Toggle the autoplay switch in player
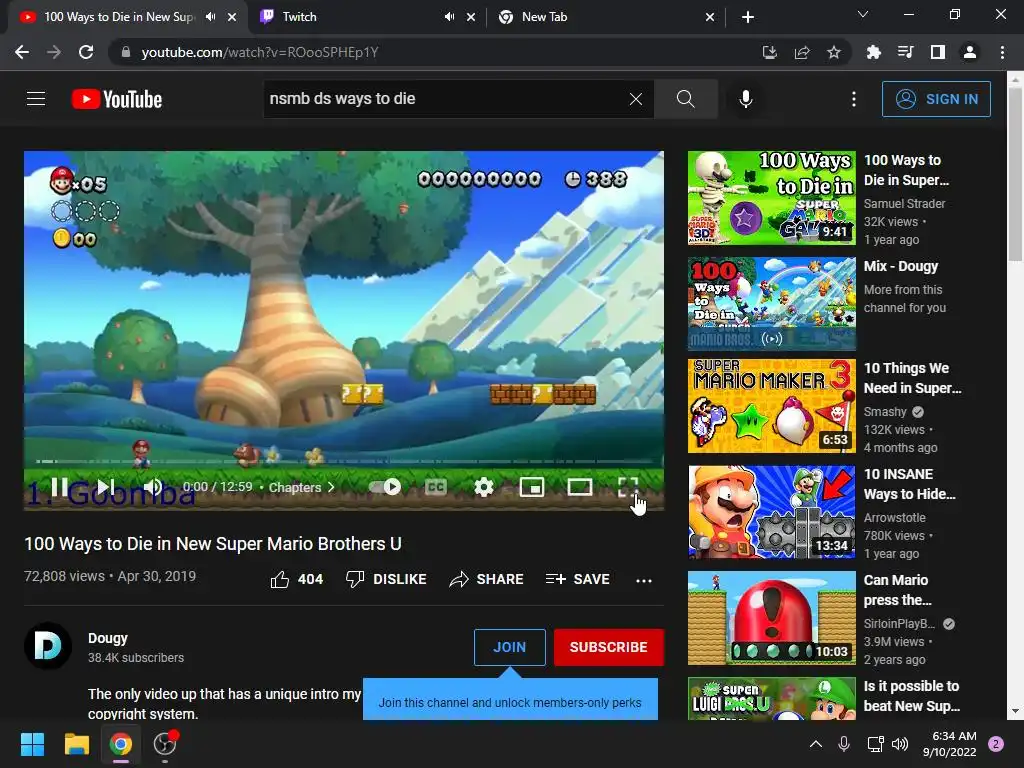This screenshot has width=1024, height=768. (x=385, y=487)
